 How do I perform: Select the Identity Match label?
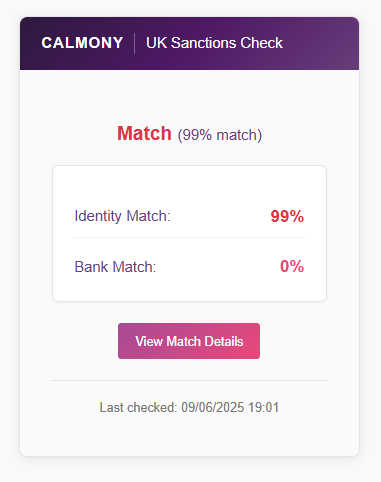pyautogui.click(x=122, y=216)
